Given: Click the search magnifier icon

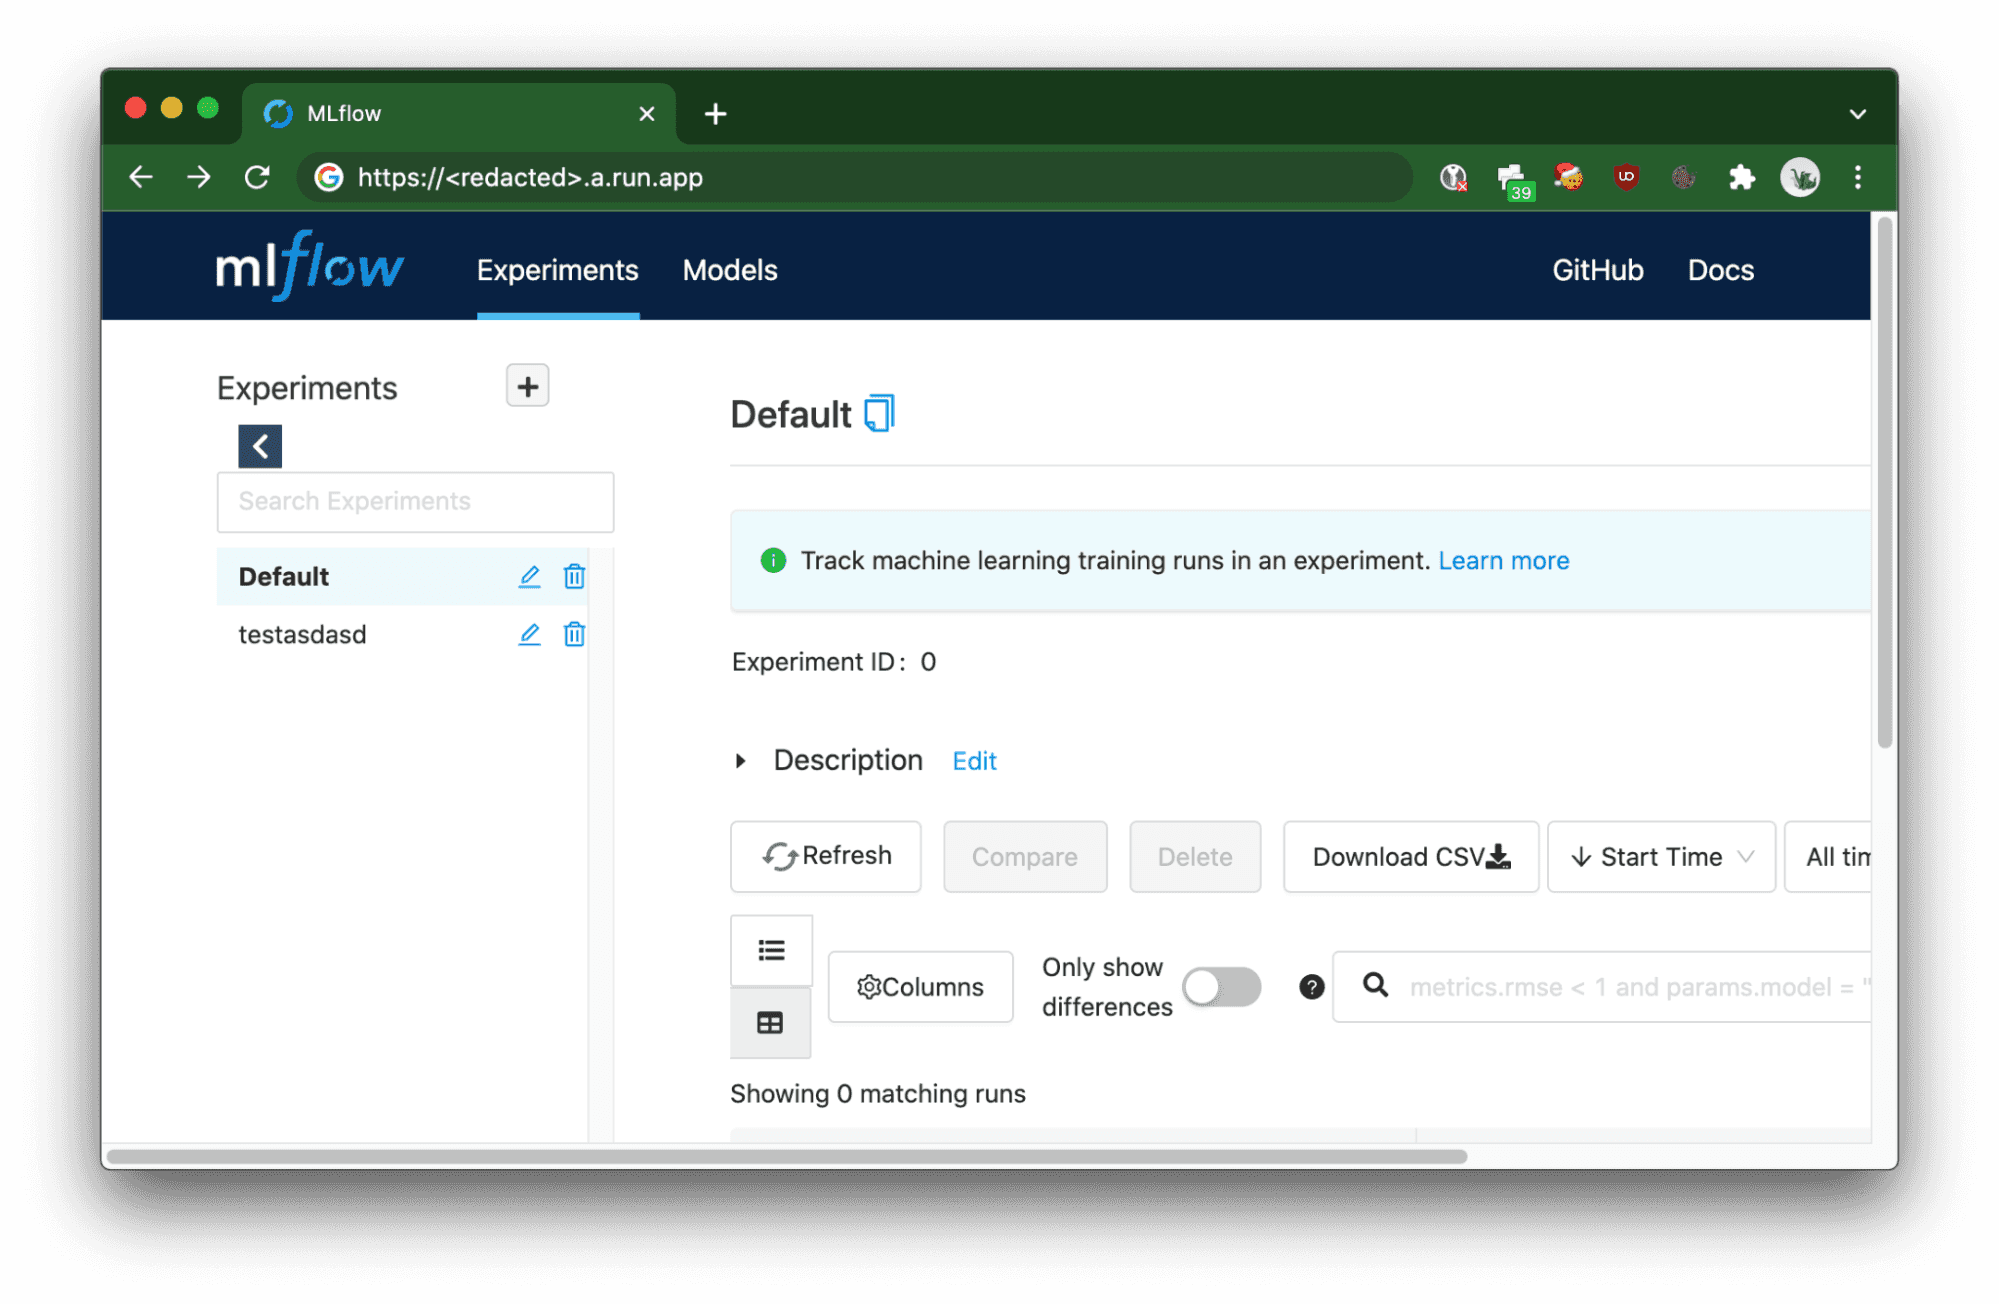Looking at the screenshot, I should point(1375,985).
